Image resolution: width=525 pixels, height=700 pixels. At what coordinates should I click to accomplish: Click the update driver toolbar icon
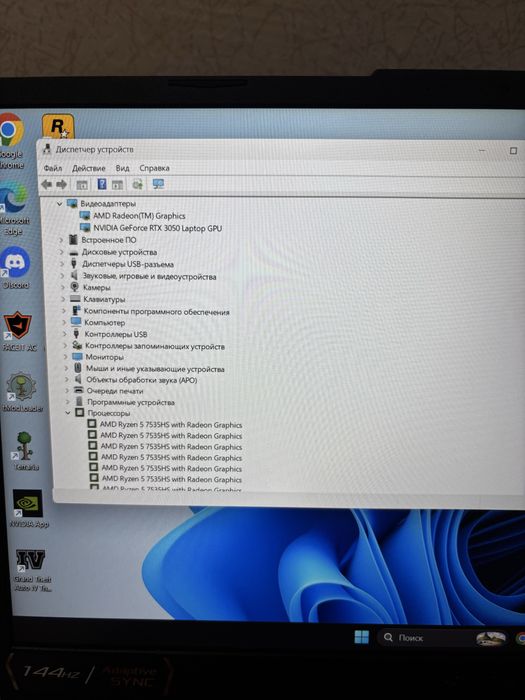pyautogui.click(x=138, y=184)
